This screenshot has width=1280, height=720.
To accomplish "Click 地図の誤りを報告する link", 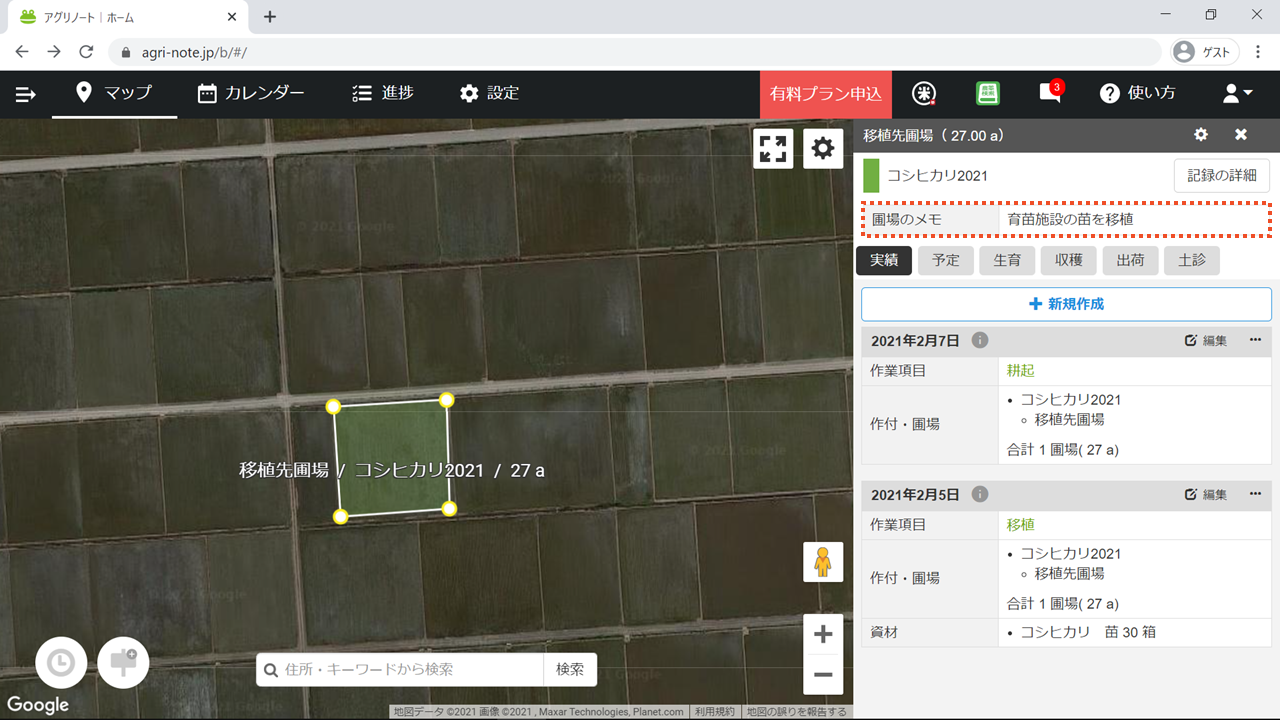I will 797,712.
